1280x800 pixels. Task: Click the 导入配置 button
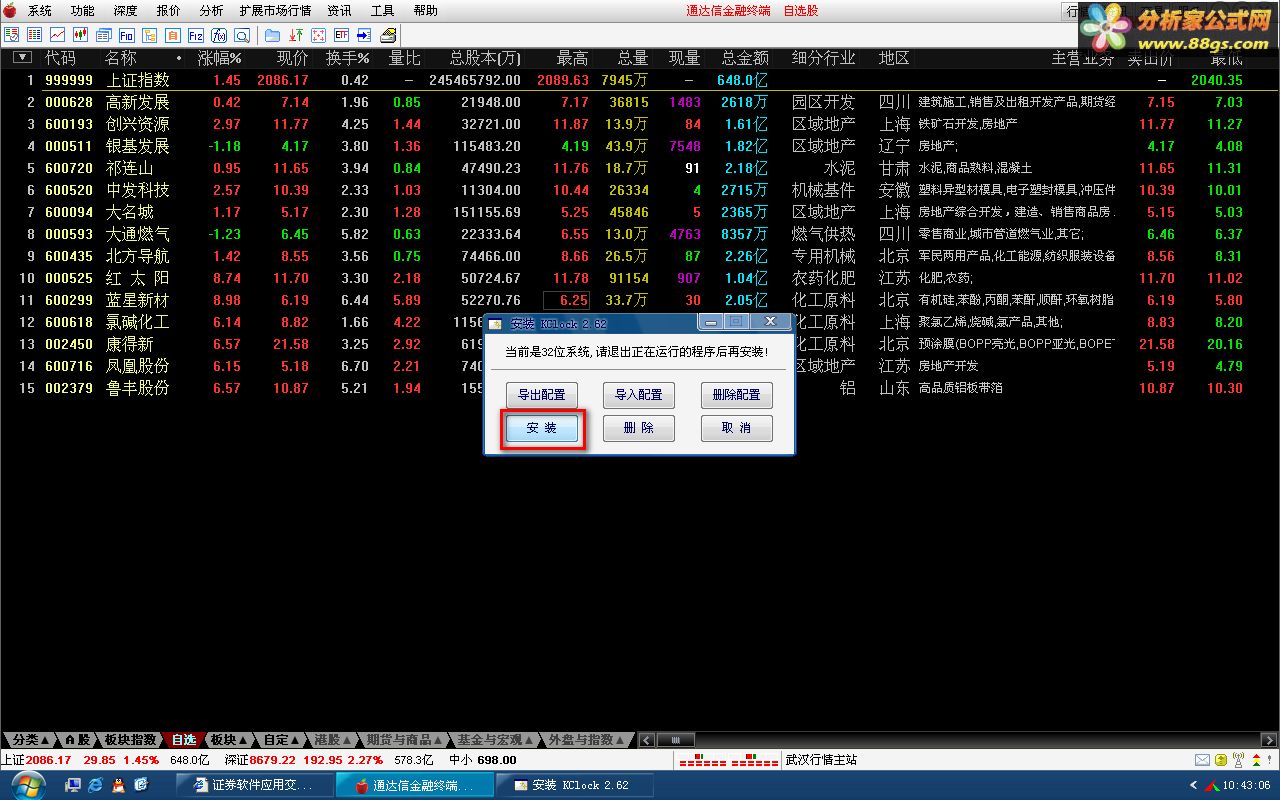coord(639,395)
